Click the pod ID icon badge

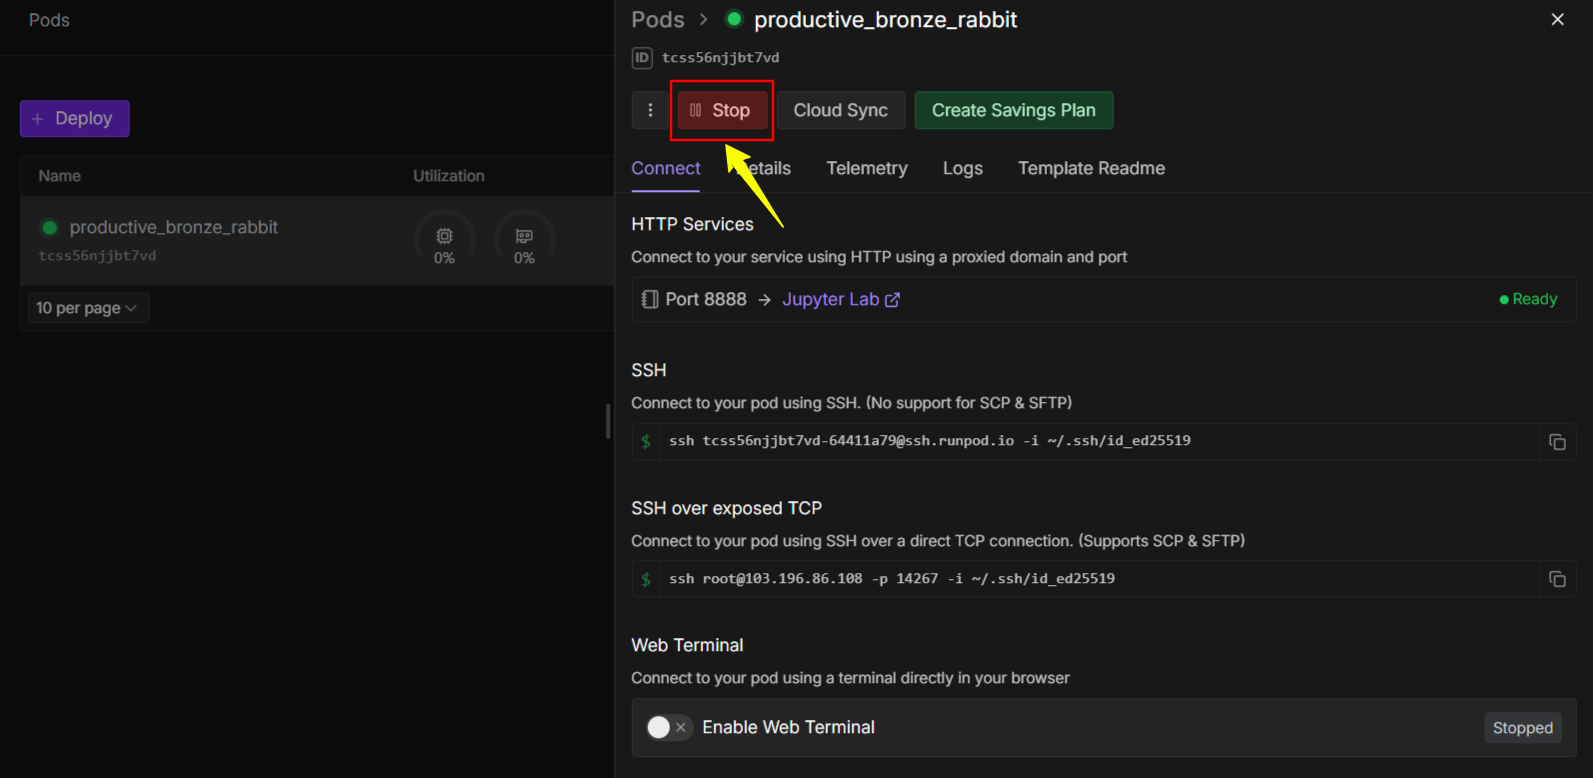642,58
